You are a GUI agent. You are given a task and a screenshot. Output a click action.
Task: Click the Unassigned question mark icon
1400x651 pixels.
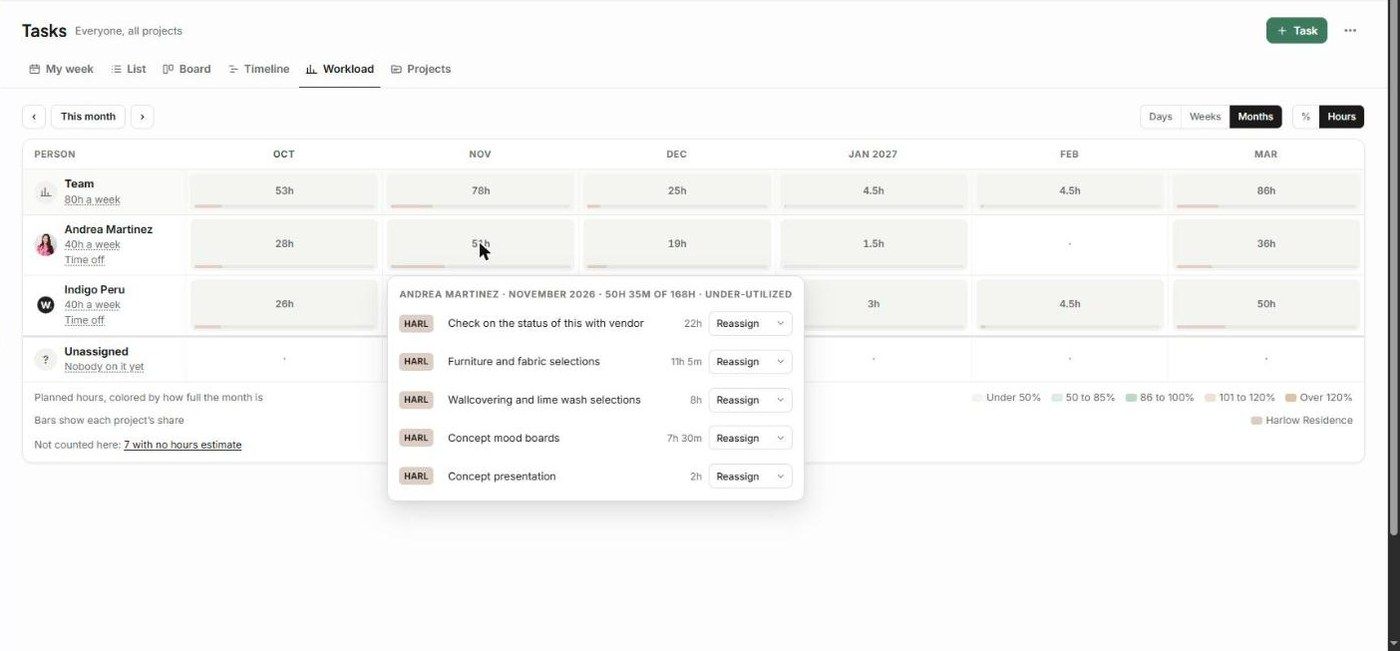pos(45,359)
